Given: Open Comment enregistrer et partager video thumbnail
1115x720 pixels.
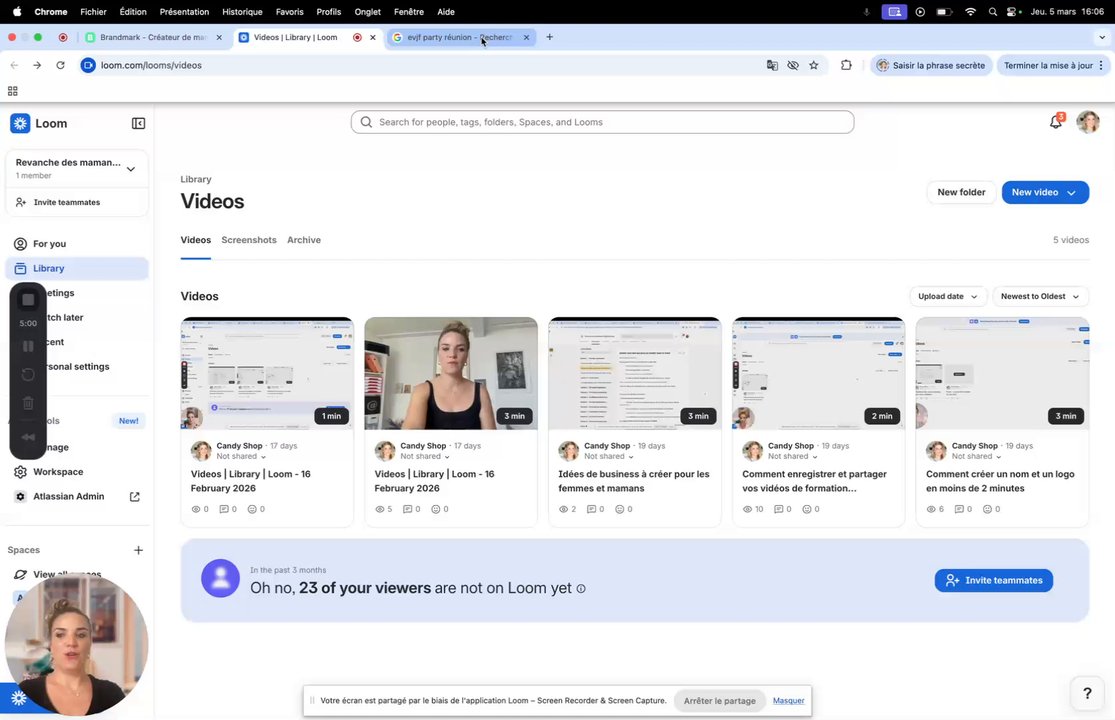Looking at the screenshot, I should point(818,373).
